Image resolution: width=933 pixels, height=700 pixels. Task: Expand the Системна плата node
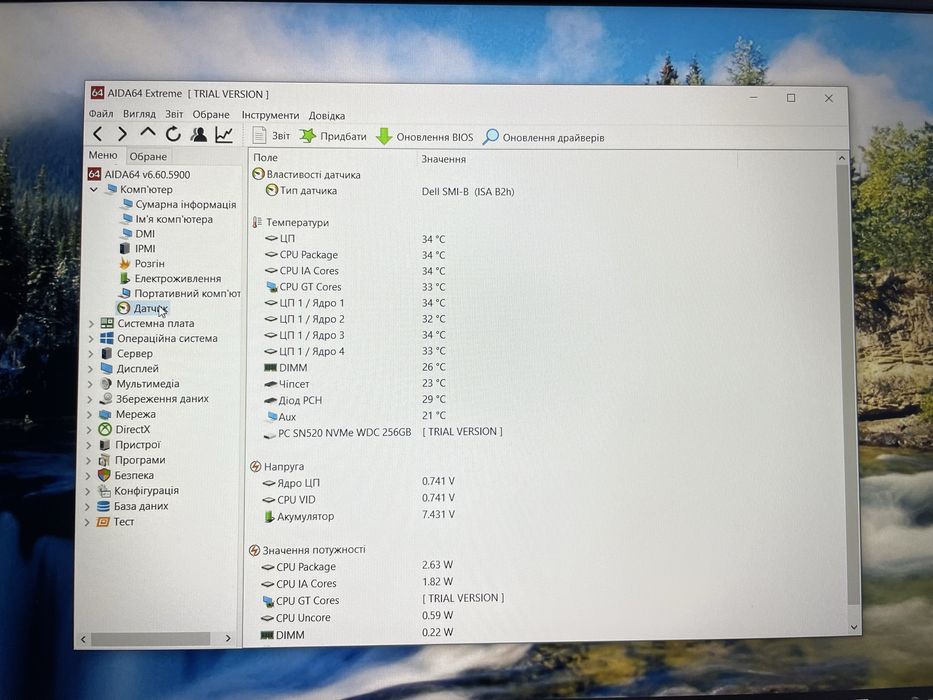(x=91, y=324)
